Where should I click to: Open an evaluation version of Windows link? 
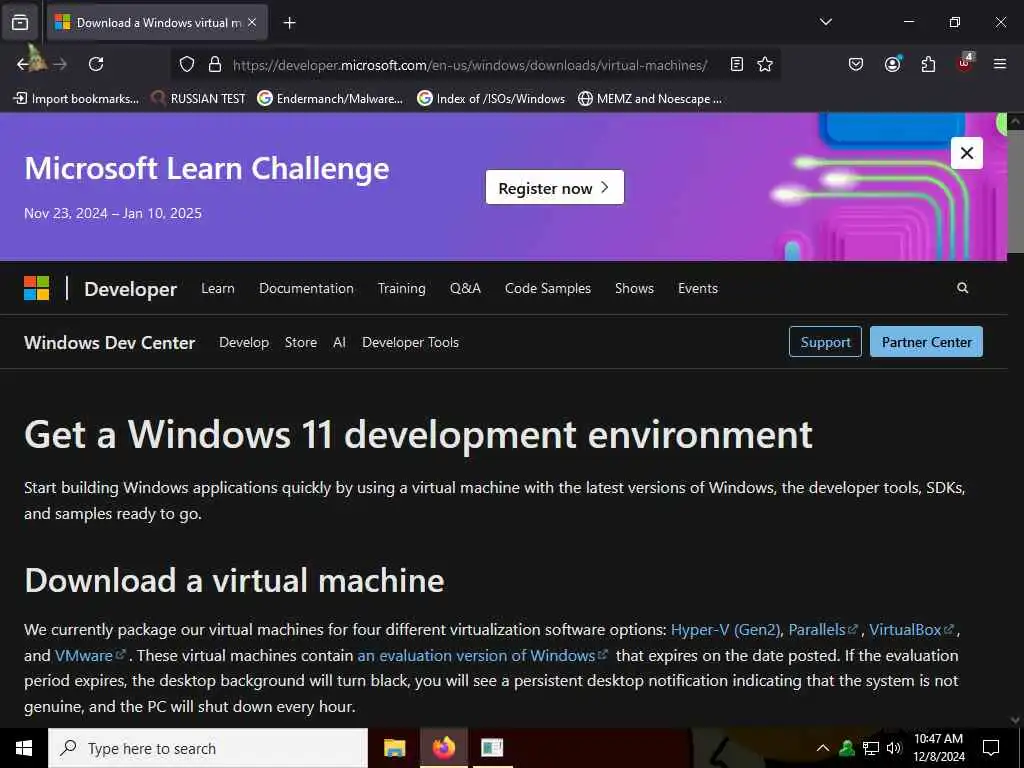[483, 655]
